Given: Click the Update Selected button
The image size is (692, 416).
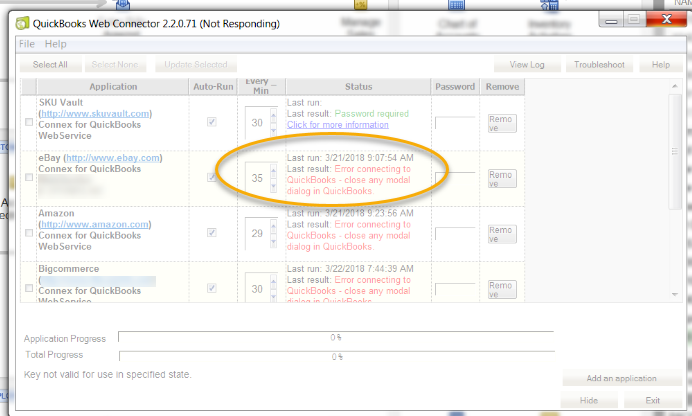Looking at the screenshot, I should point(196,65).
